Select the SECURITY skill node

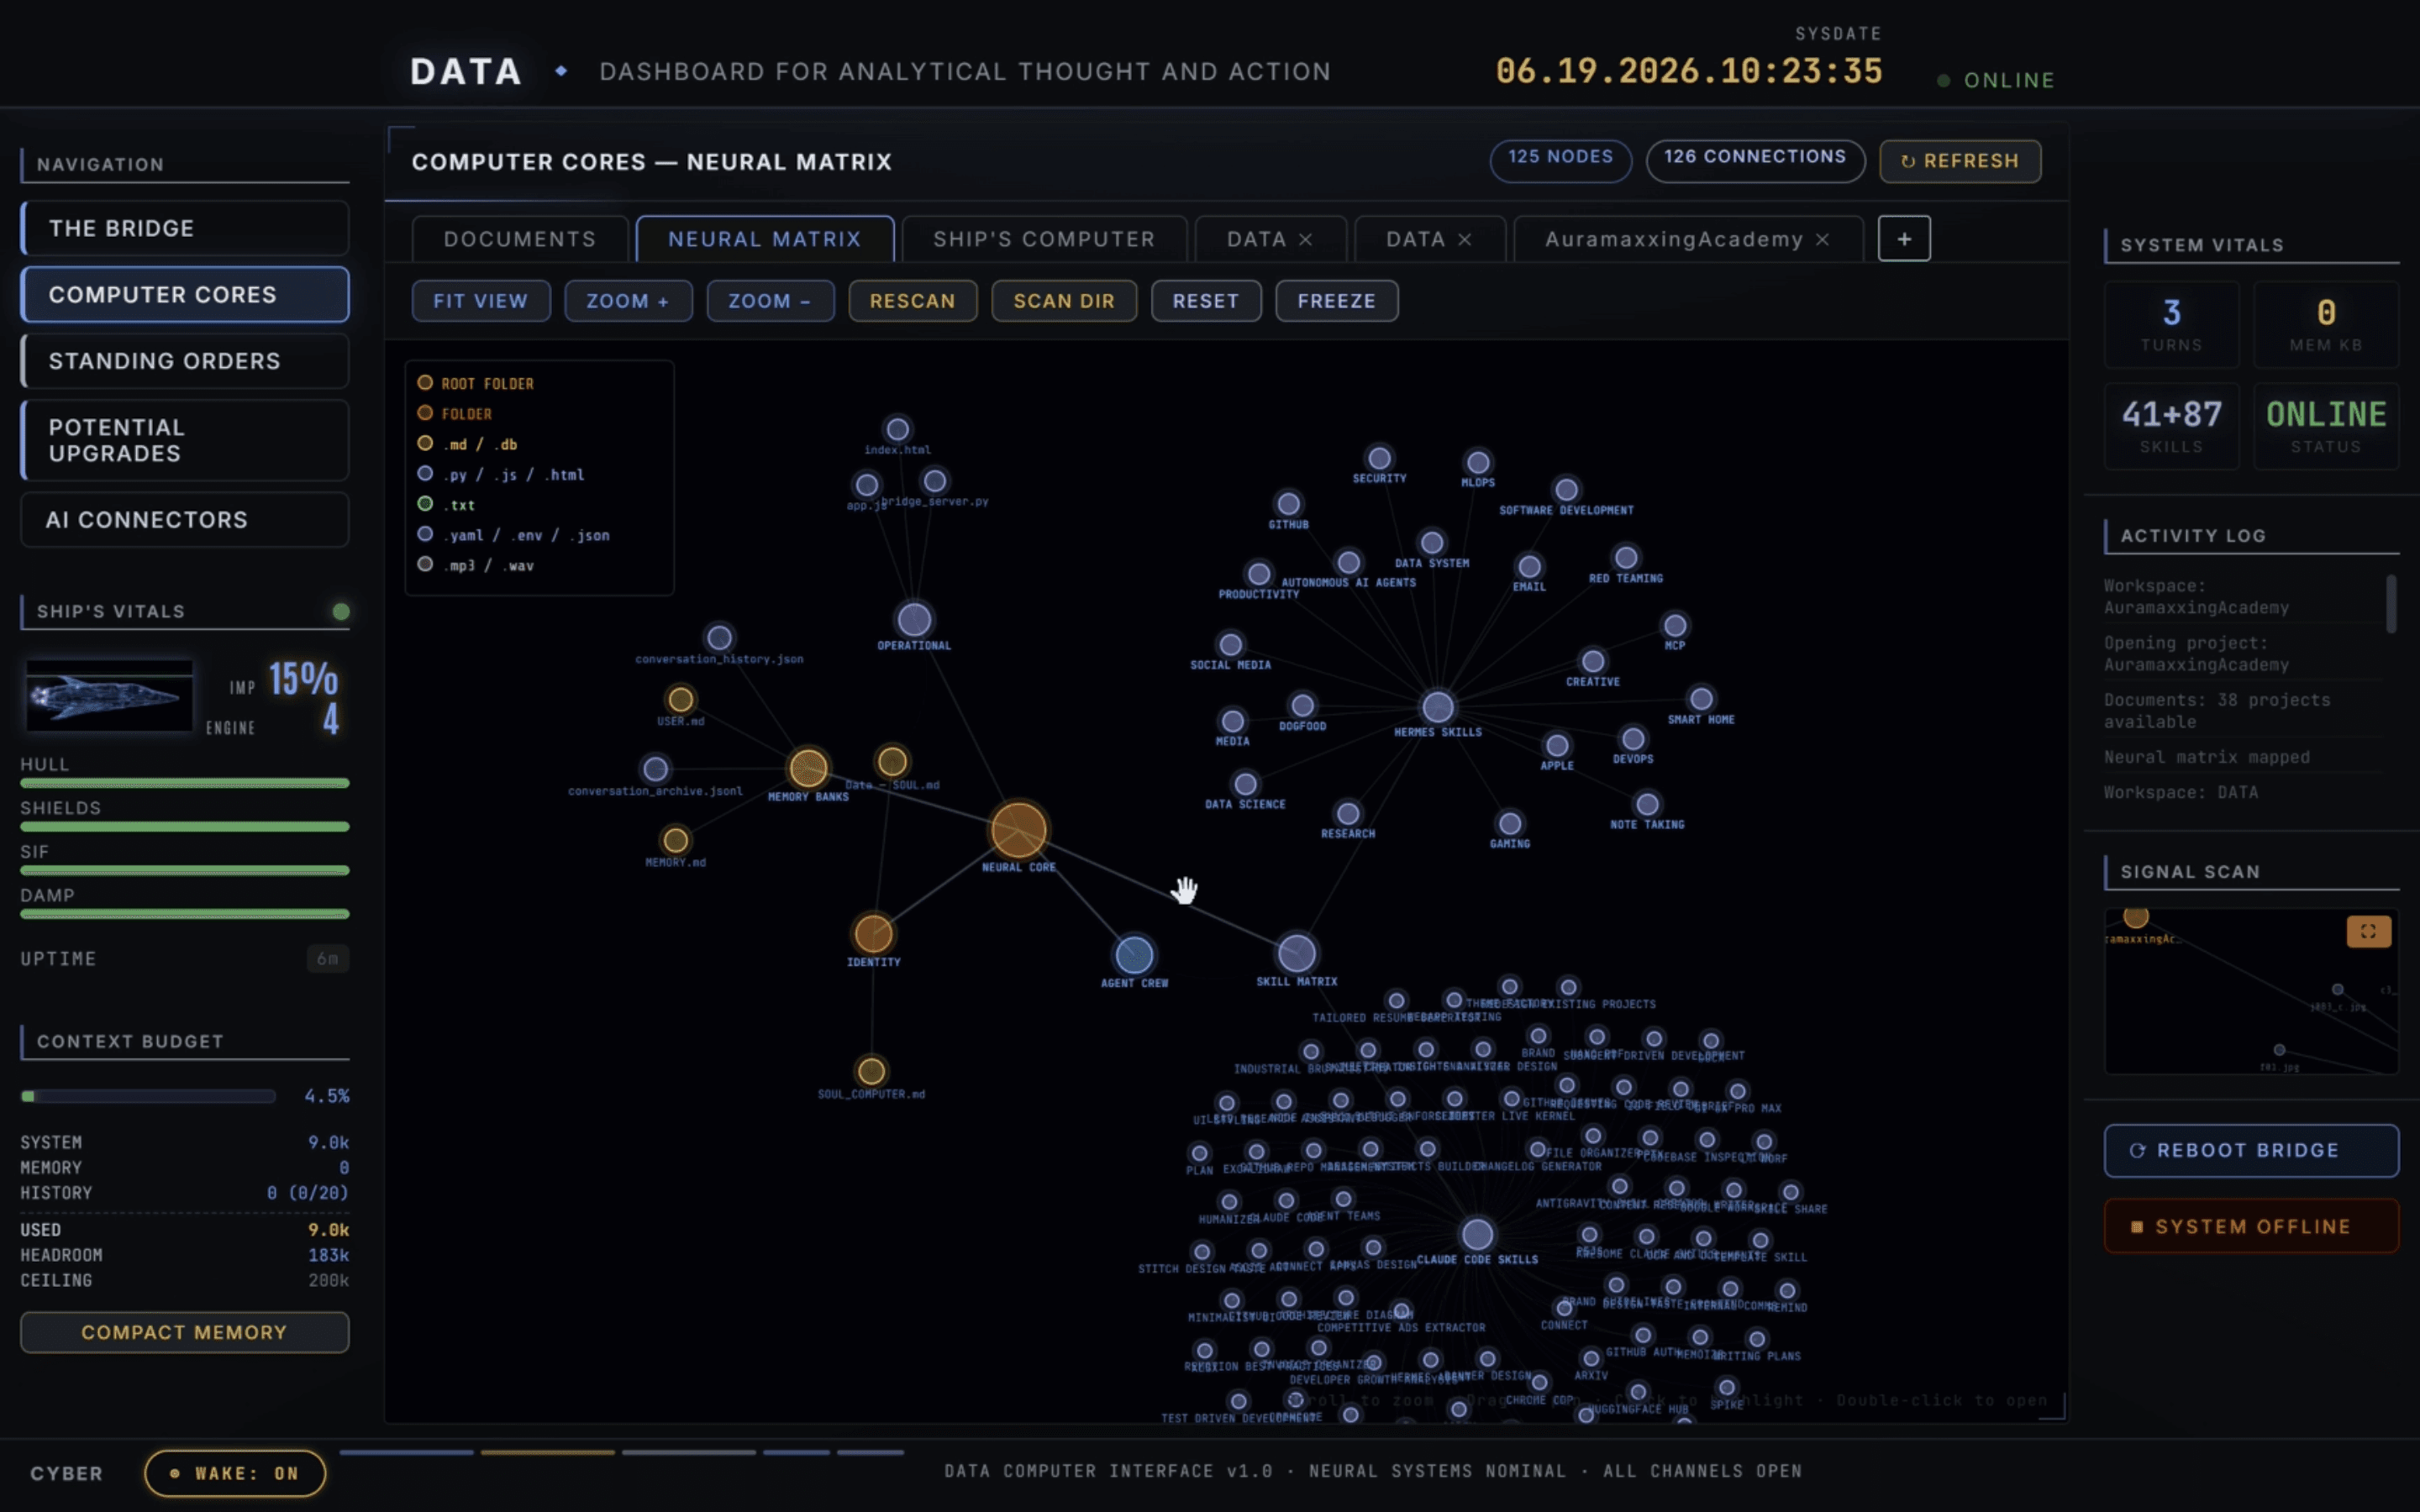point(1380,458)
